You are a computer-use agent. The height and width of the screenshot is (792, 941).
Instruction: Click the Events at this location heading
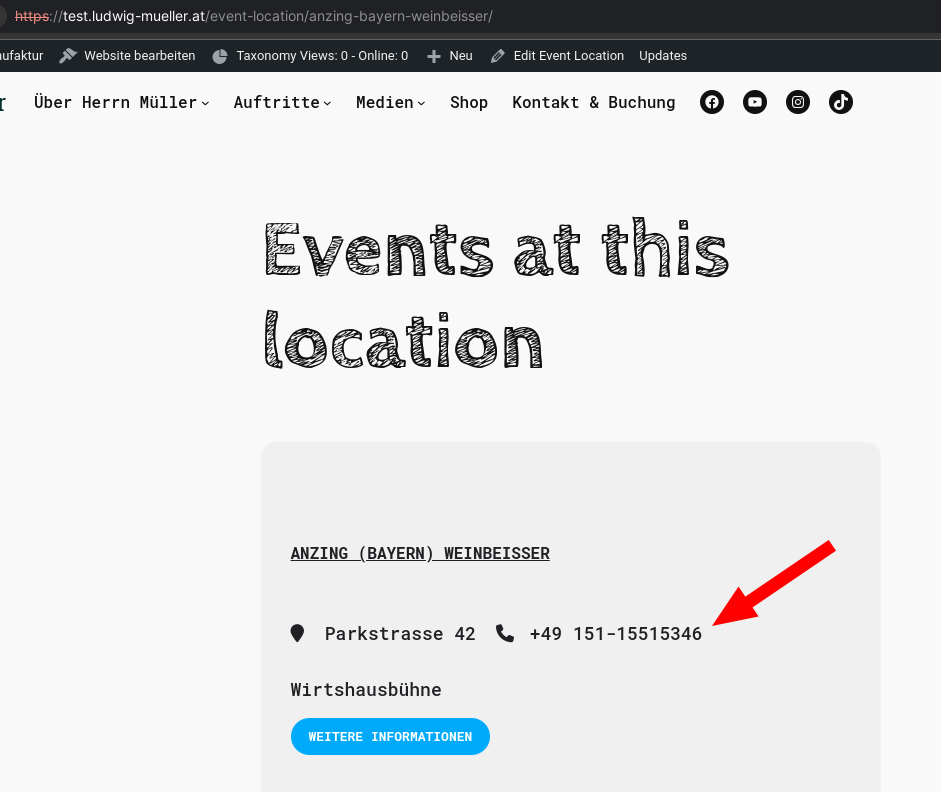tap(496, 294)
